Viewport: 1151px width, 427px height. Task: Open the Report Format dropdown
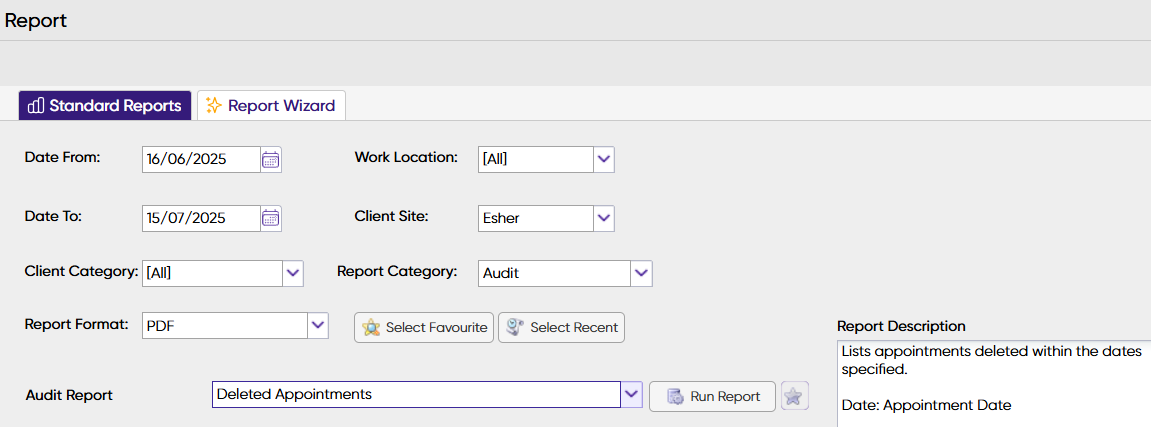coord(317,325)
